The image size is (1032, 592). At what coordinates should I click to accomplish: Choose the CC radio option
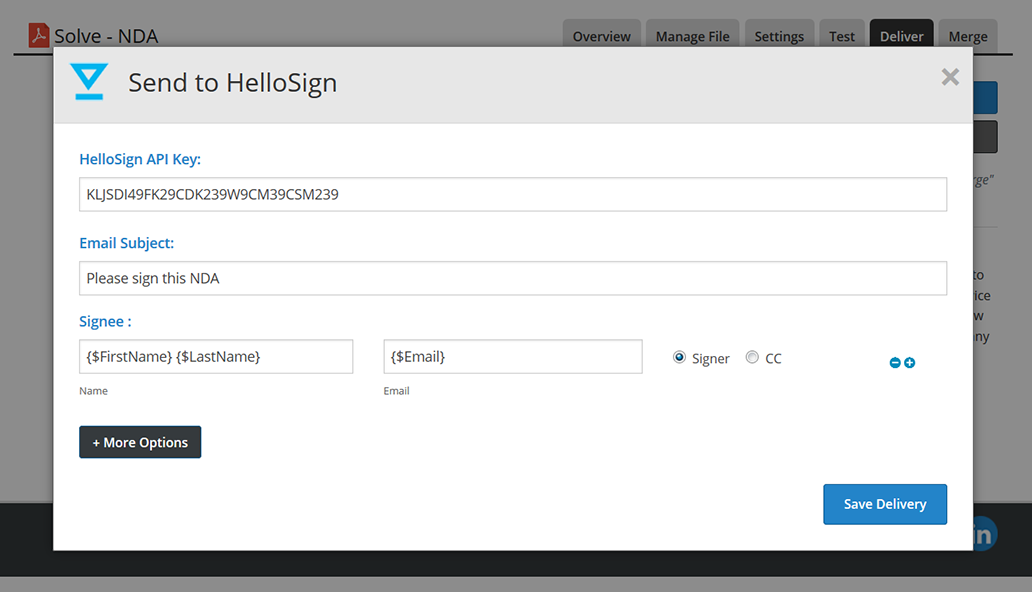(752, 358)
